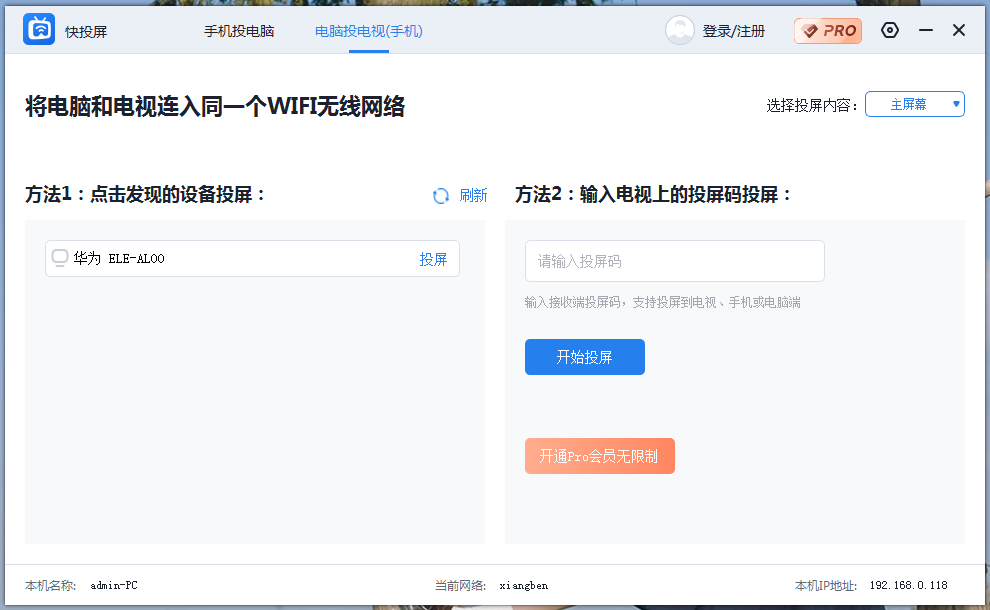990x610 pixels.
Task: Click the 方法1：点击发现的设备投屏 heading
Action: [x=145, y=194]
